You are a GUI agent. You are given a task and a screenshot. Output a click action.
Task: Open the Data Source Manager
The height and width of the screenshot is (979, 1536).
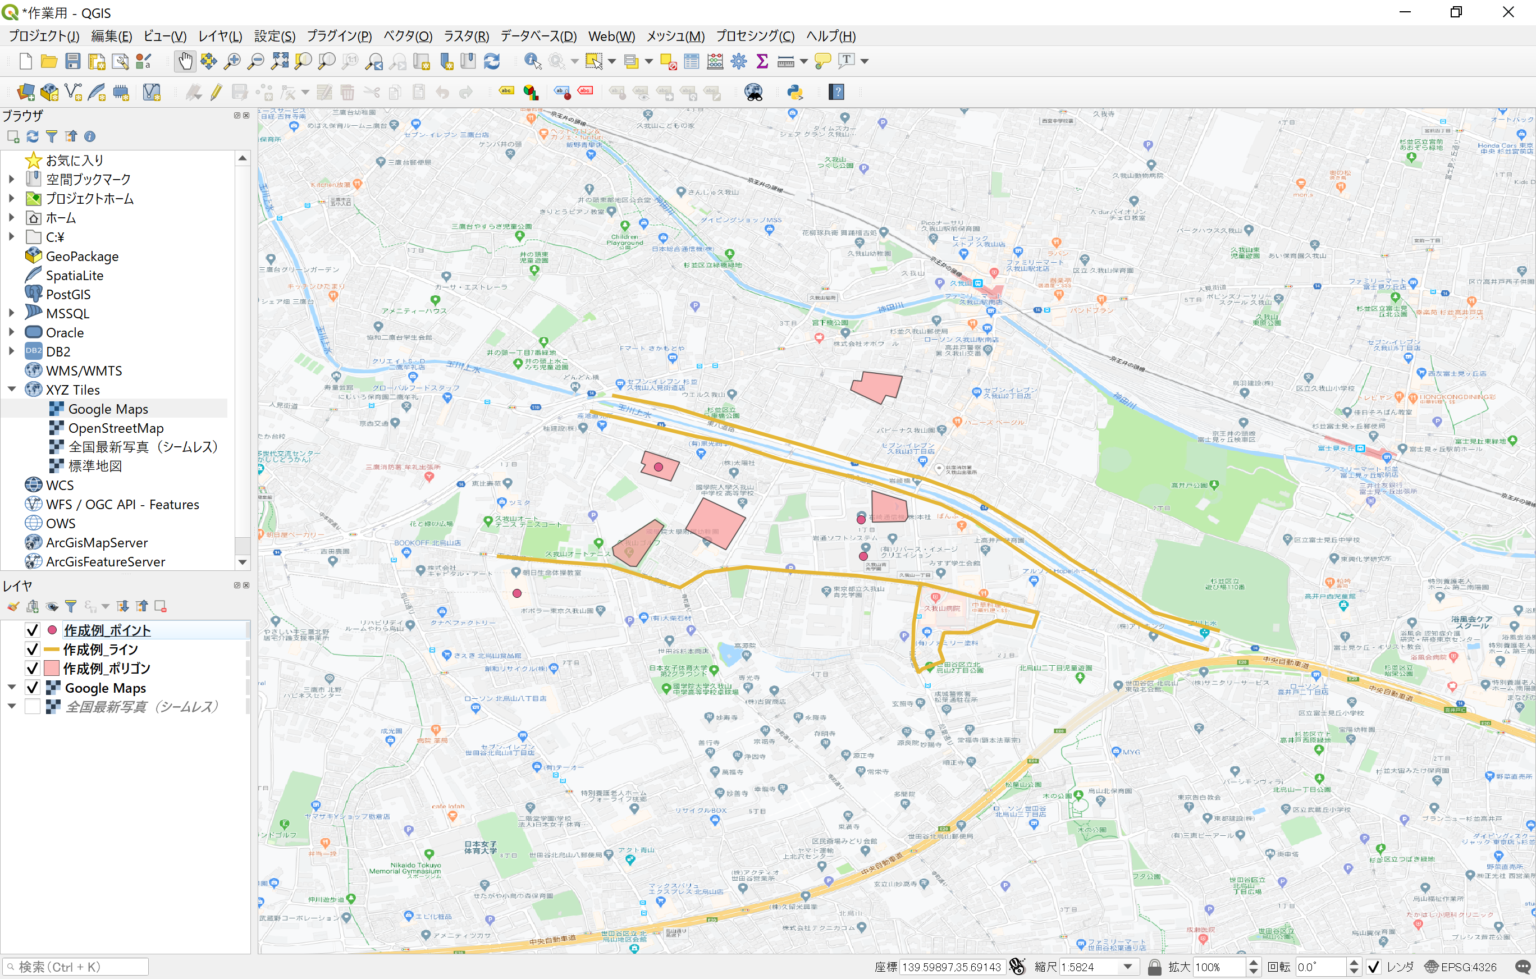pos(26,91)
